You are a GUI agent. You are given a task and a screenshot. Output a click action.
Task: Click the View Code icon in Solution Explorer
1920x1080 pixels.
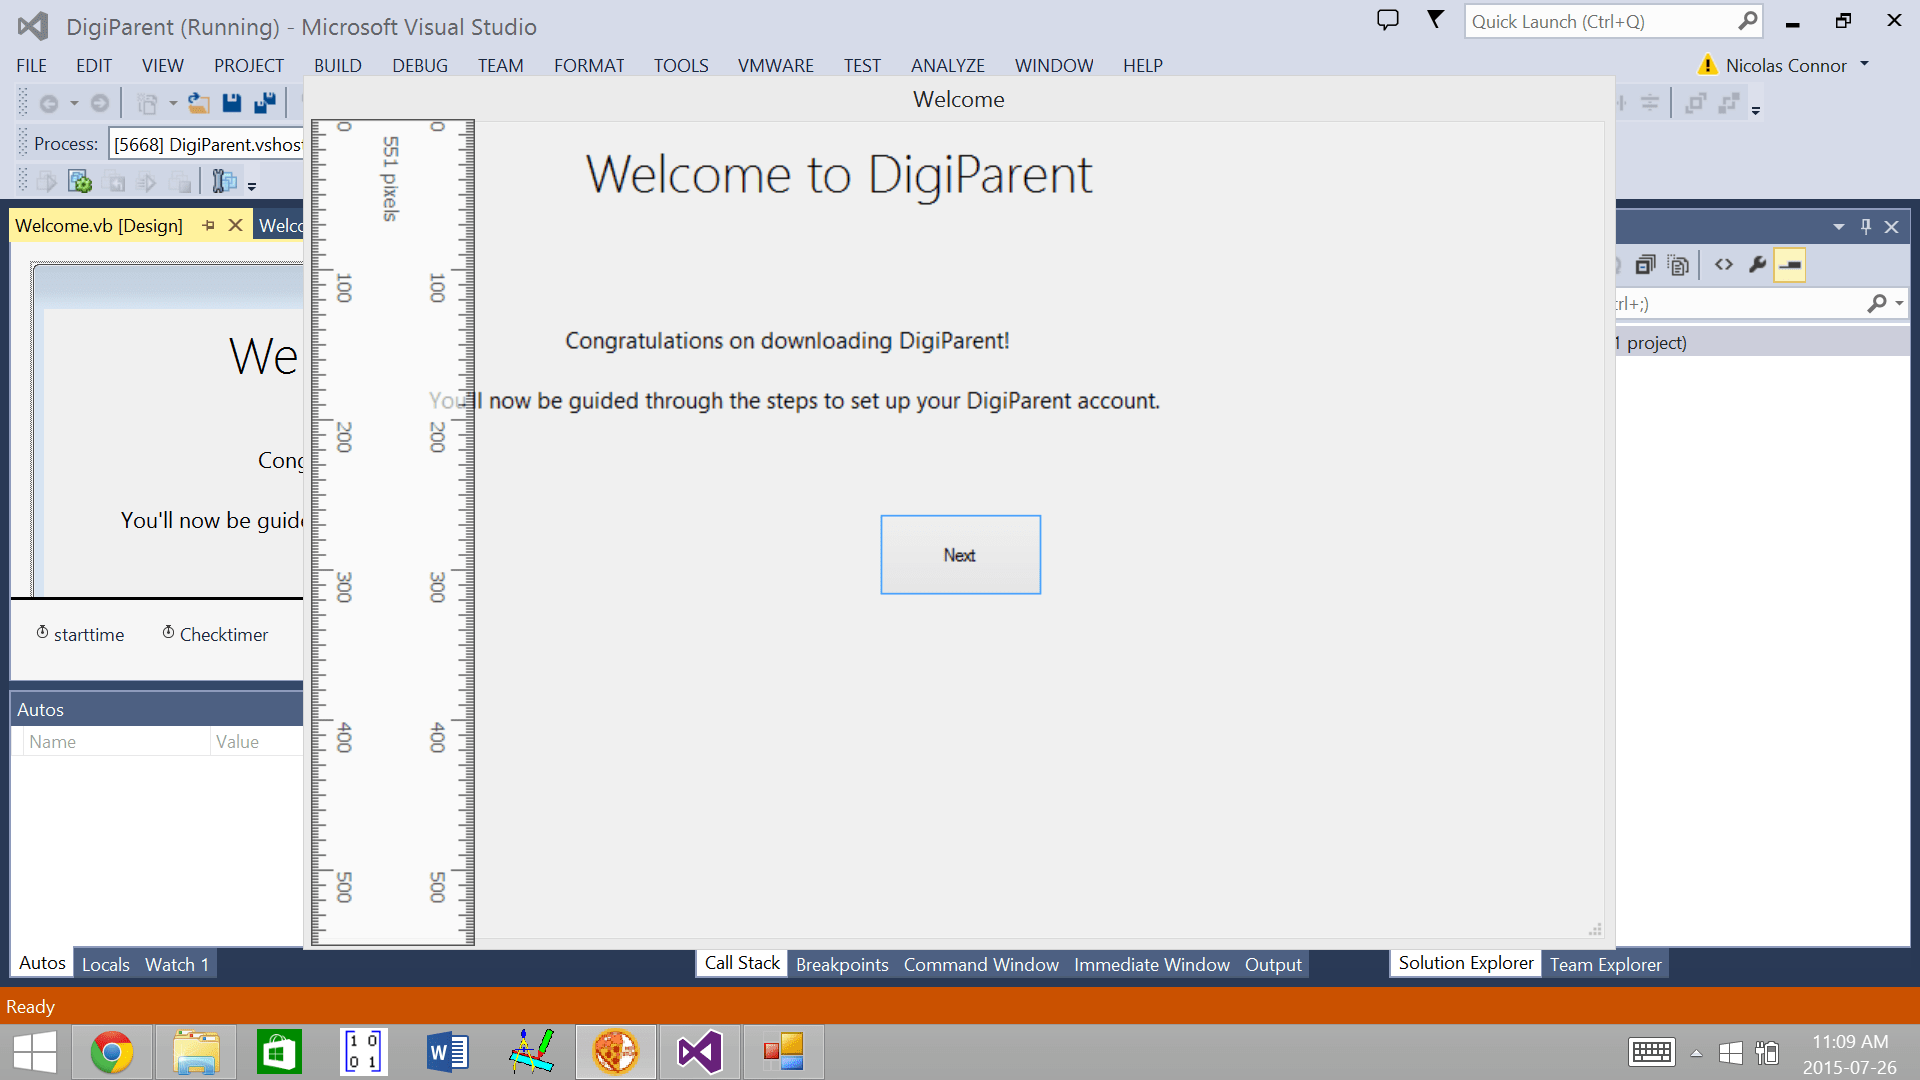[1724, 265]
